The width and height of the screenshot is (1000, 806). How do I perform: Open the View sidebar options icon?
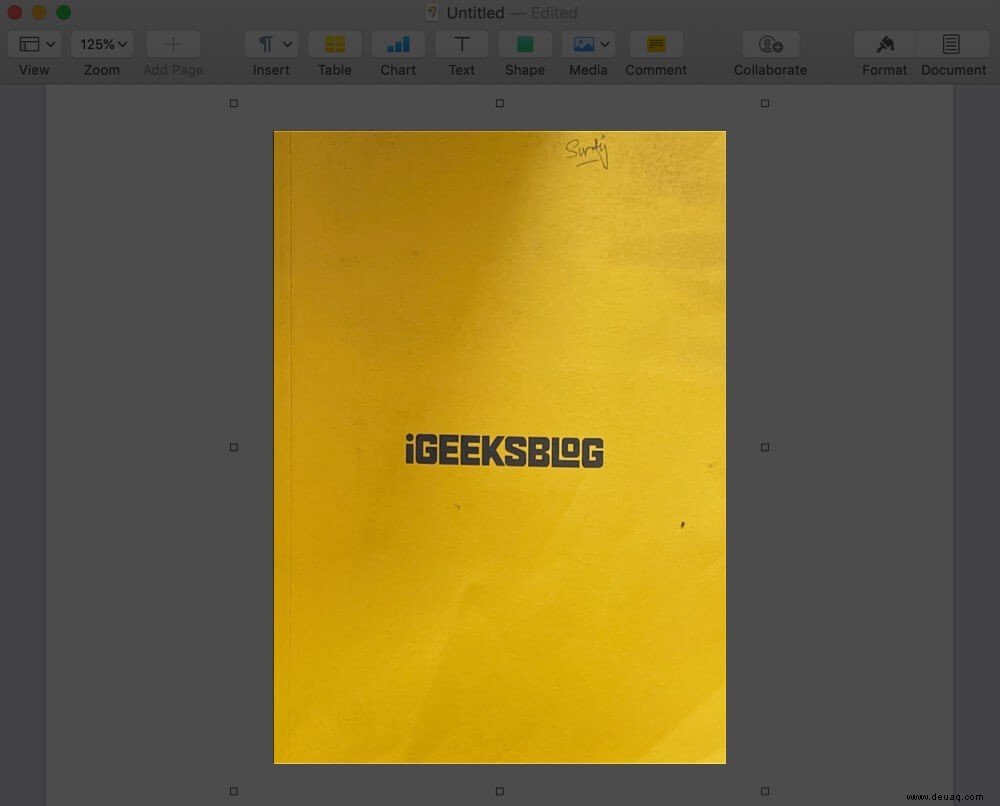pos(29,44)
